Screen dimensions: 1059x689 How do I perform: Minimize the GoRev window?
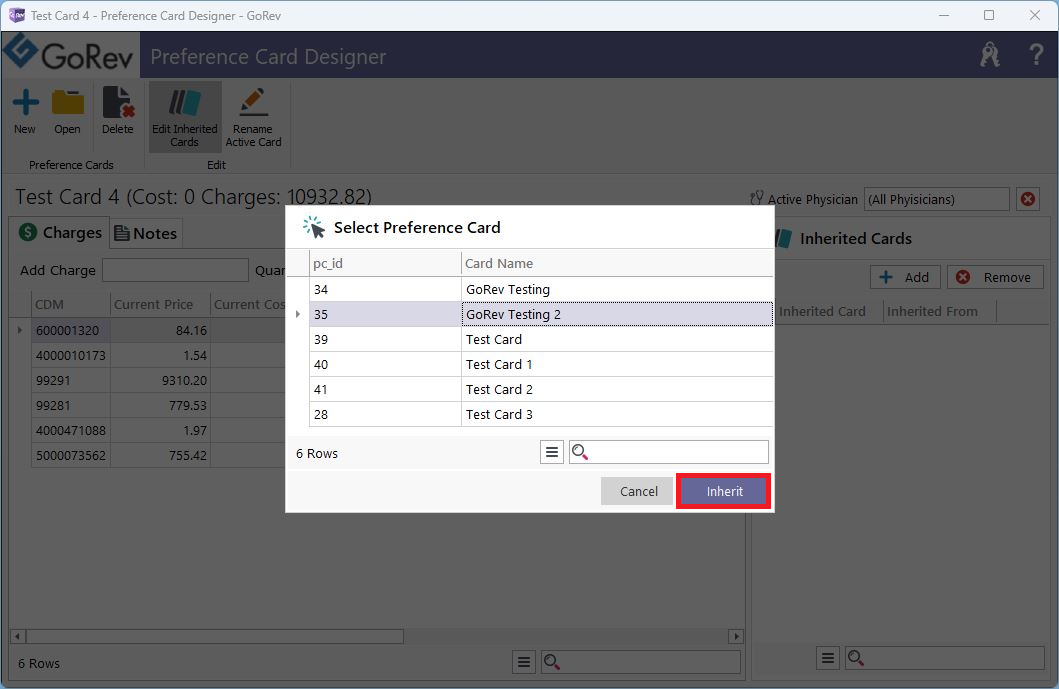[x=944, y=16]
